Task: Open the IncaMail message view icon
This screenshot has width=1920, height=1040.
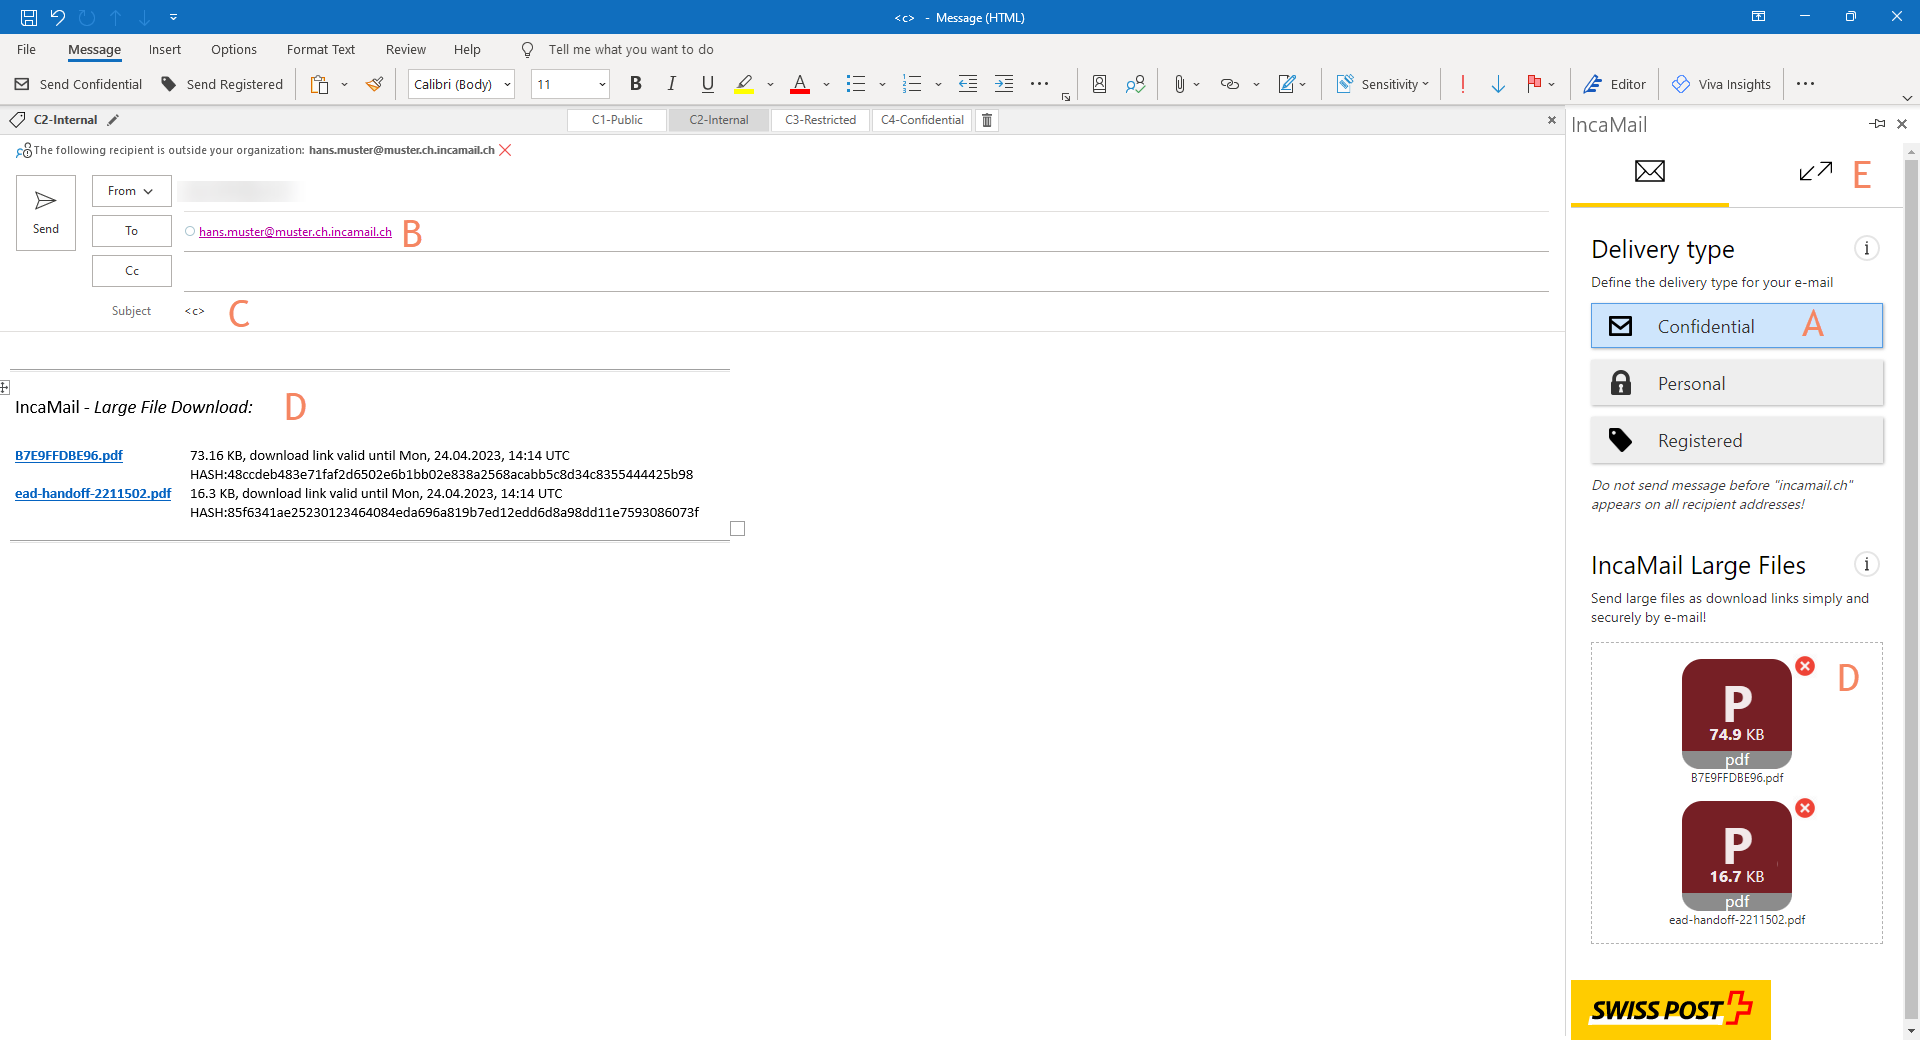Action: (x=1650, y=171)
